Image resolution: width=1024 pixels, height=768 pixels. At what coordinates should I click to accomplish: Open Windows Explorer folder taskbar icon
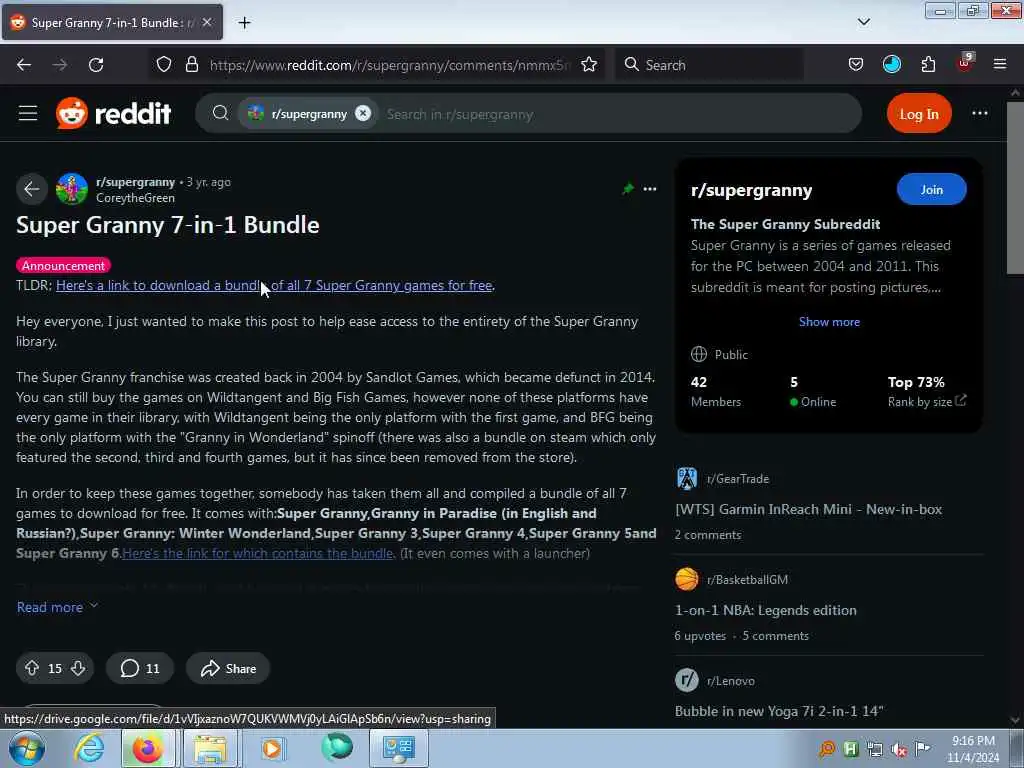(x=209, y=748)
